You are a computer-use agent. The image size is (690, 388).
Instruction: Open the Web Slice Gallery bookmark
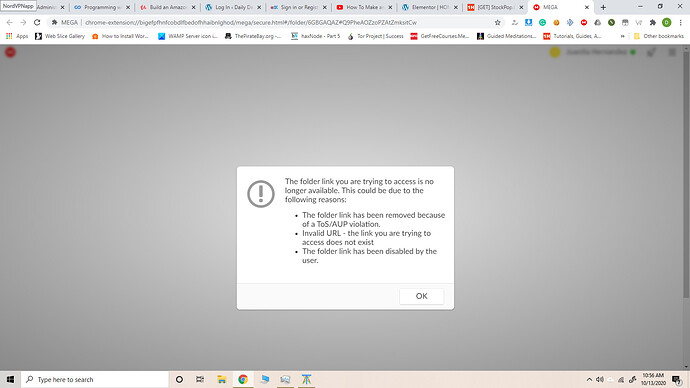[x=60, y=36]
